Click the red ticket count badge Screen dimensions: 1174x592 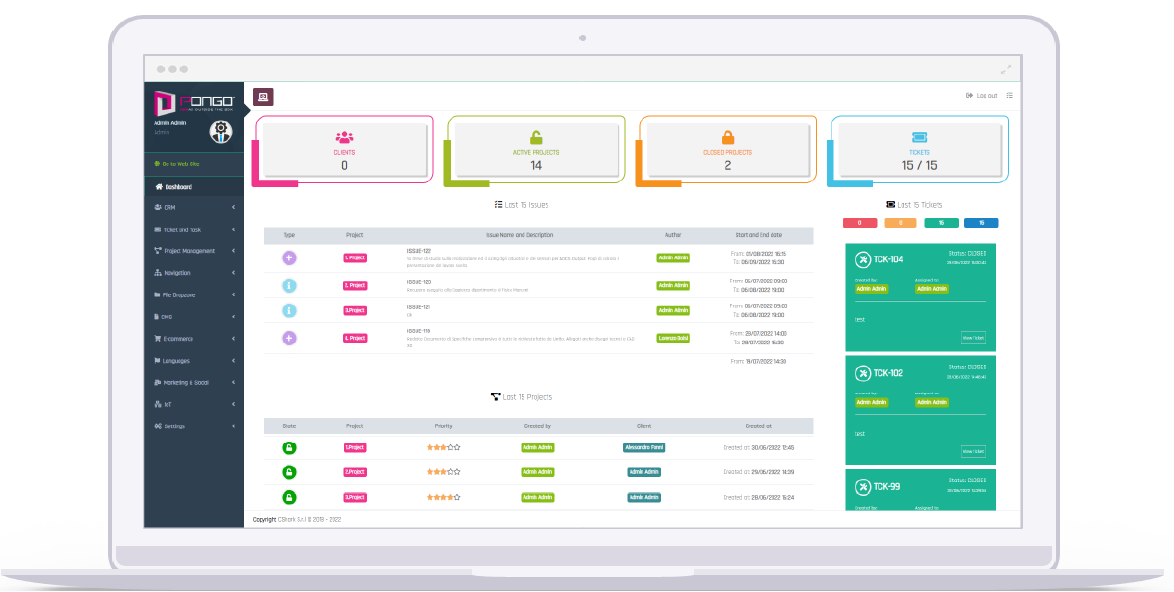pyautogui.click(x=860, y=223)
